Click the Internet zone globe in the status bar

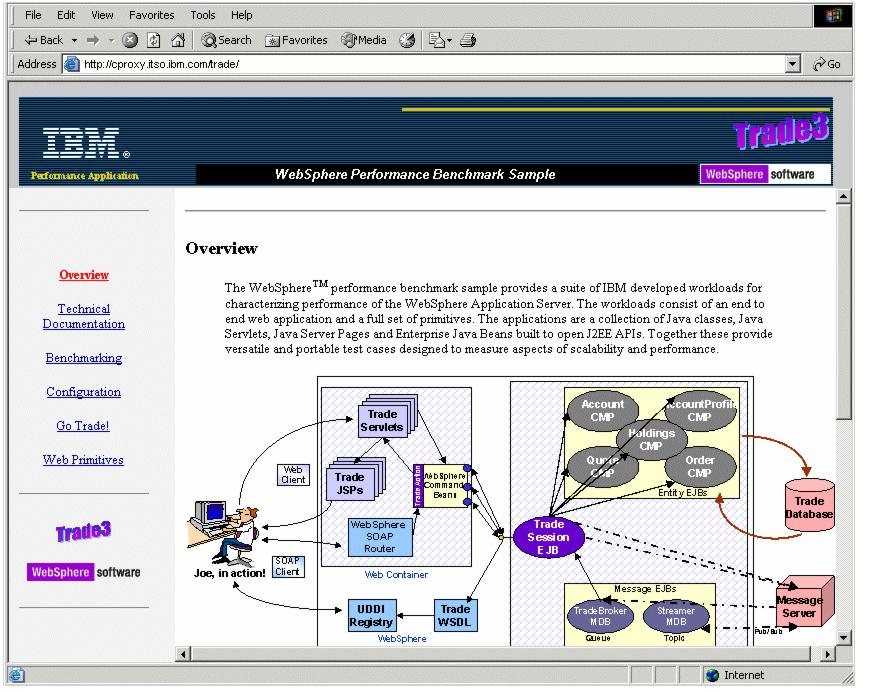(x=712, y=675)
